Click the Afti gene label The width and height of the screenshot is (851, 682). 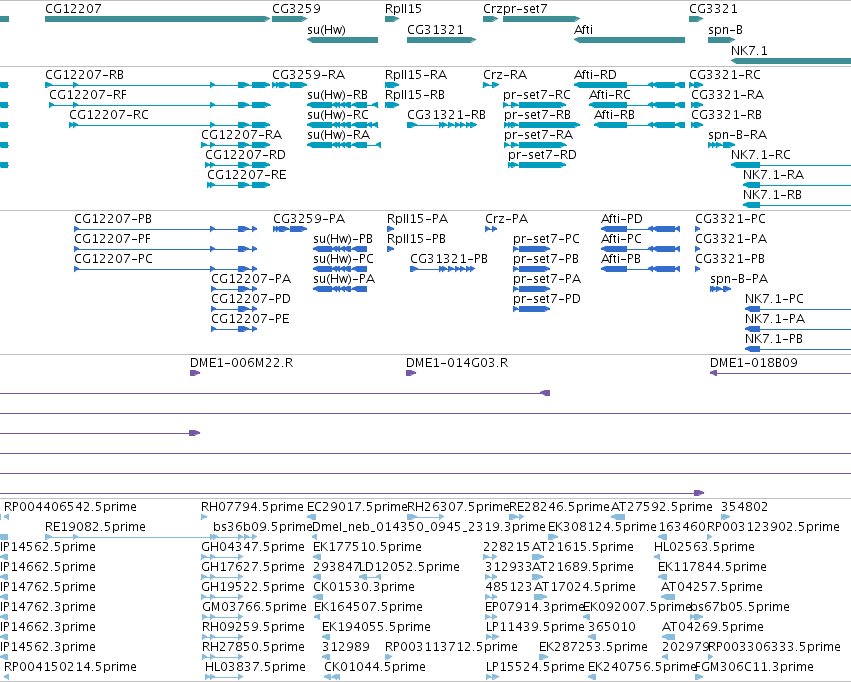[583, 30]
